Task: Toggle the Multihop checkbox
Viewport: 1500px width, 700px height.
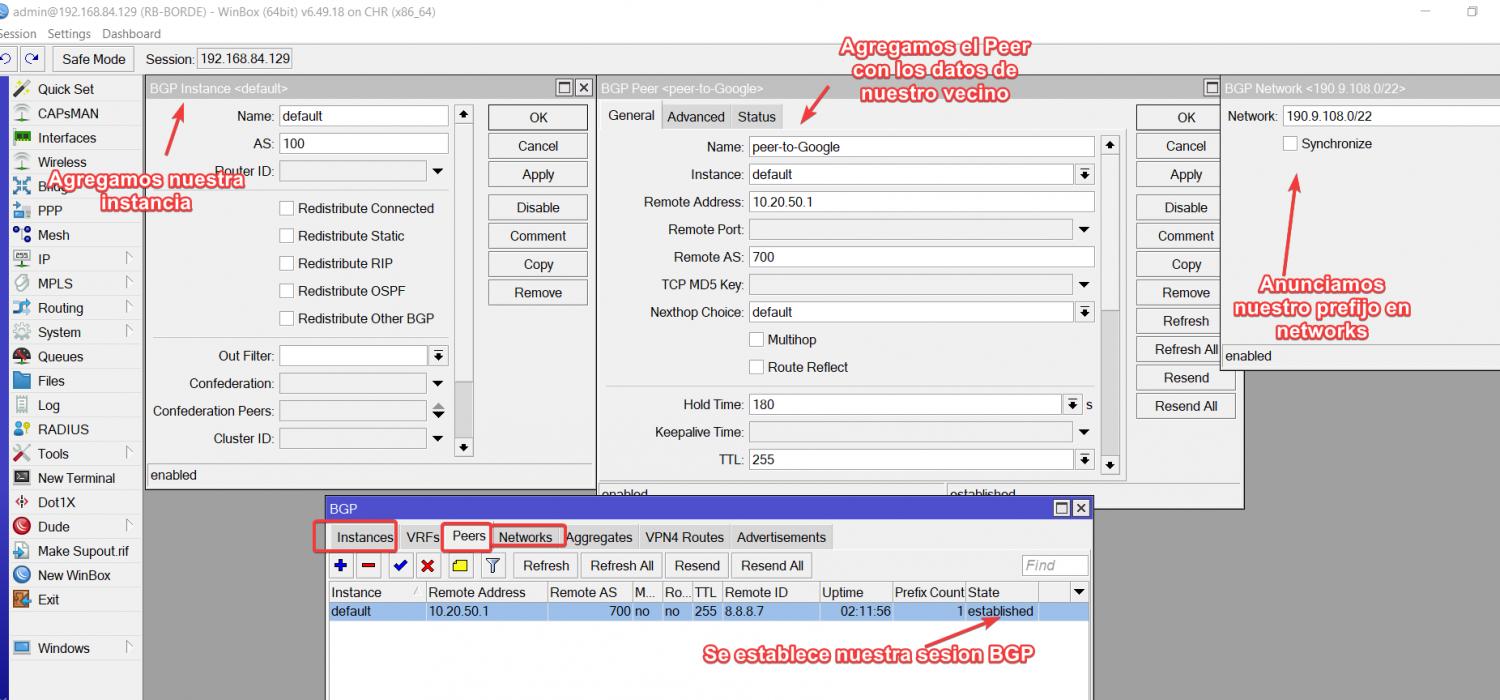Action: point(757,340)
